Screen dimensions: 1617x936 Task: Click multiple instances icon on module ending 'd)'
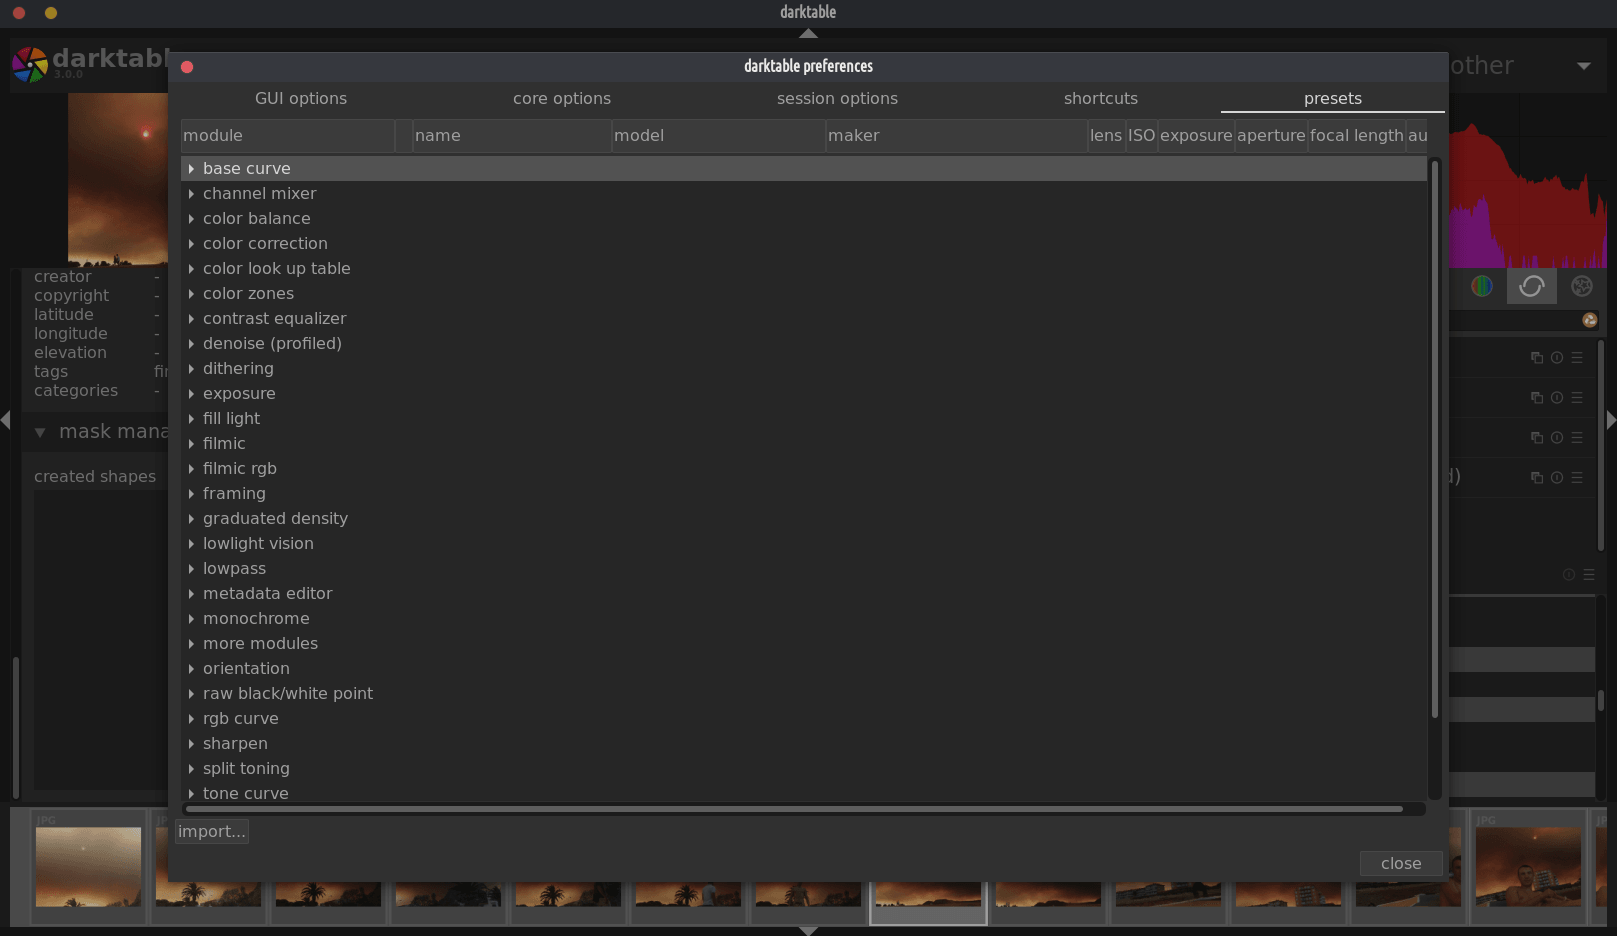[x=1537, y=478]
